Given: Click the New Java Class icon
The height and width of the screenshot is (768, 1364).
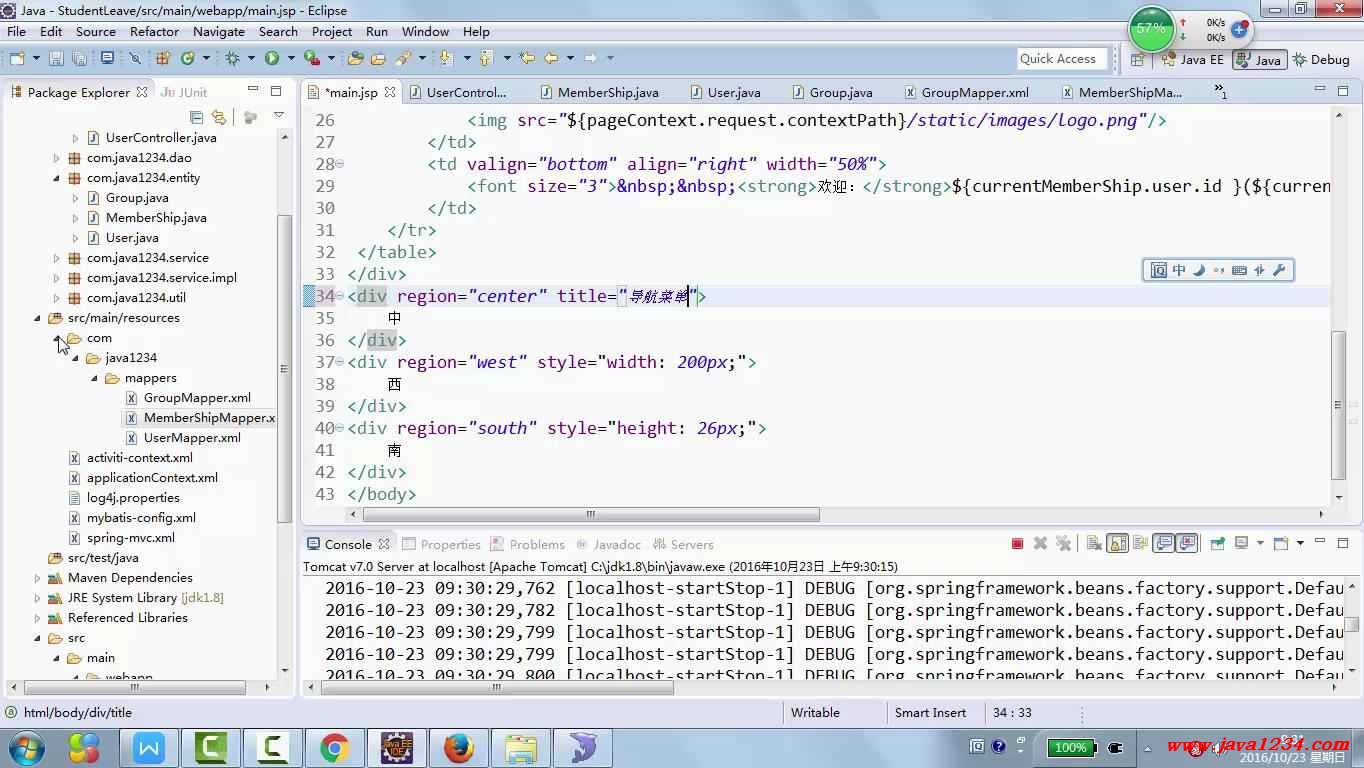Looking at the screenshot, I should pyautogui.click(x=187, y=59).
